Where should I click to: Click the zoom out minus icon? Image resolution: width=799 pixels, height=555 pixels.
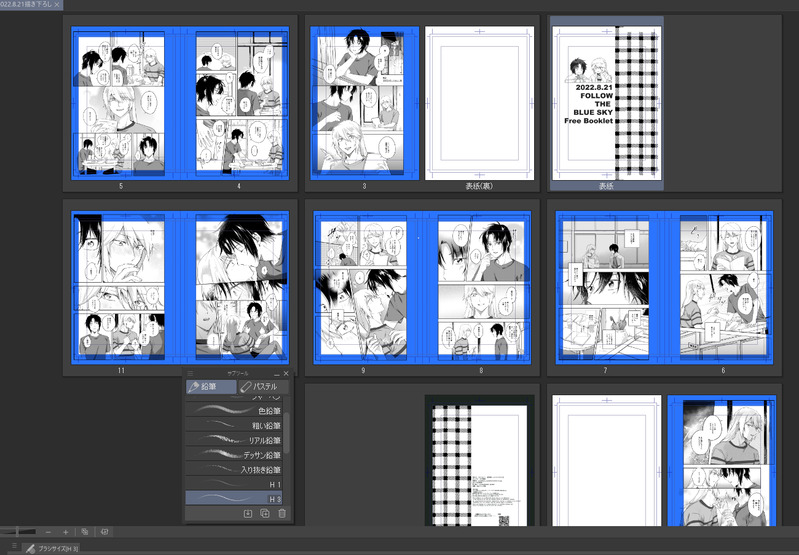click(48, 532)
